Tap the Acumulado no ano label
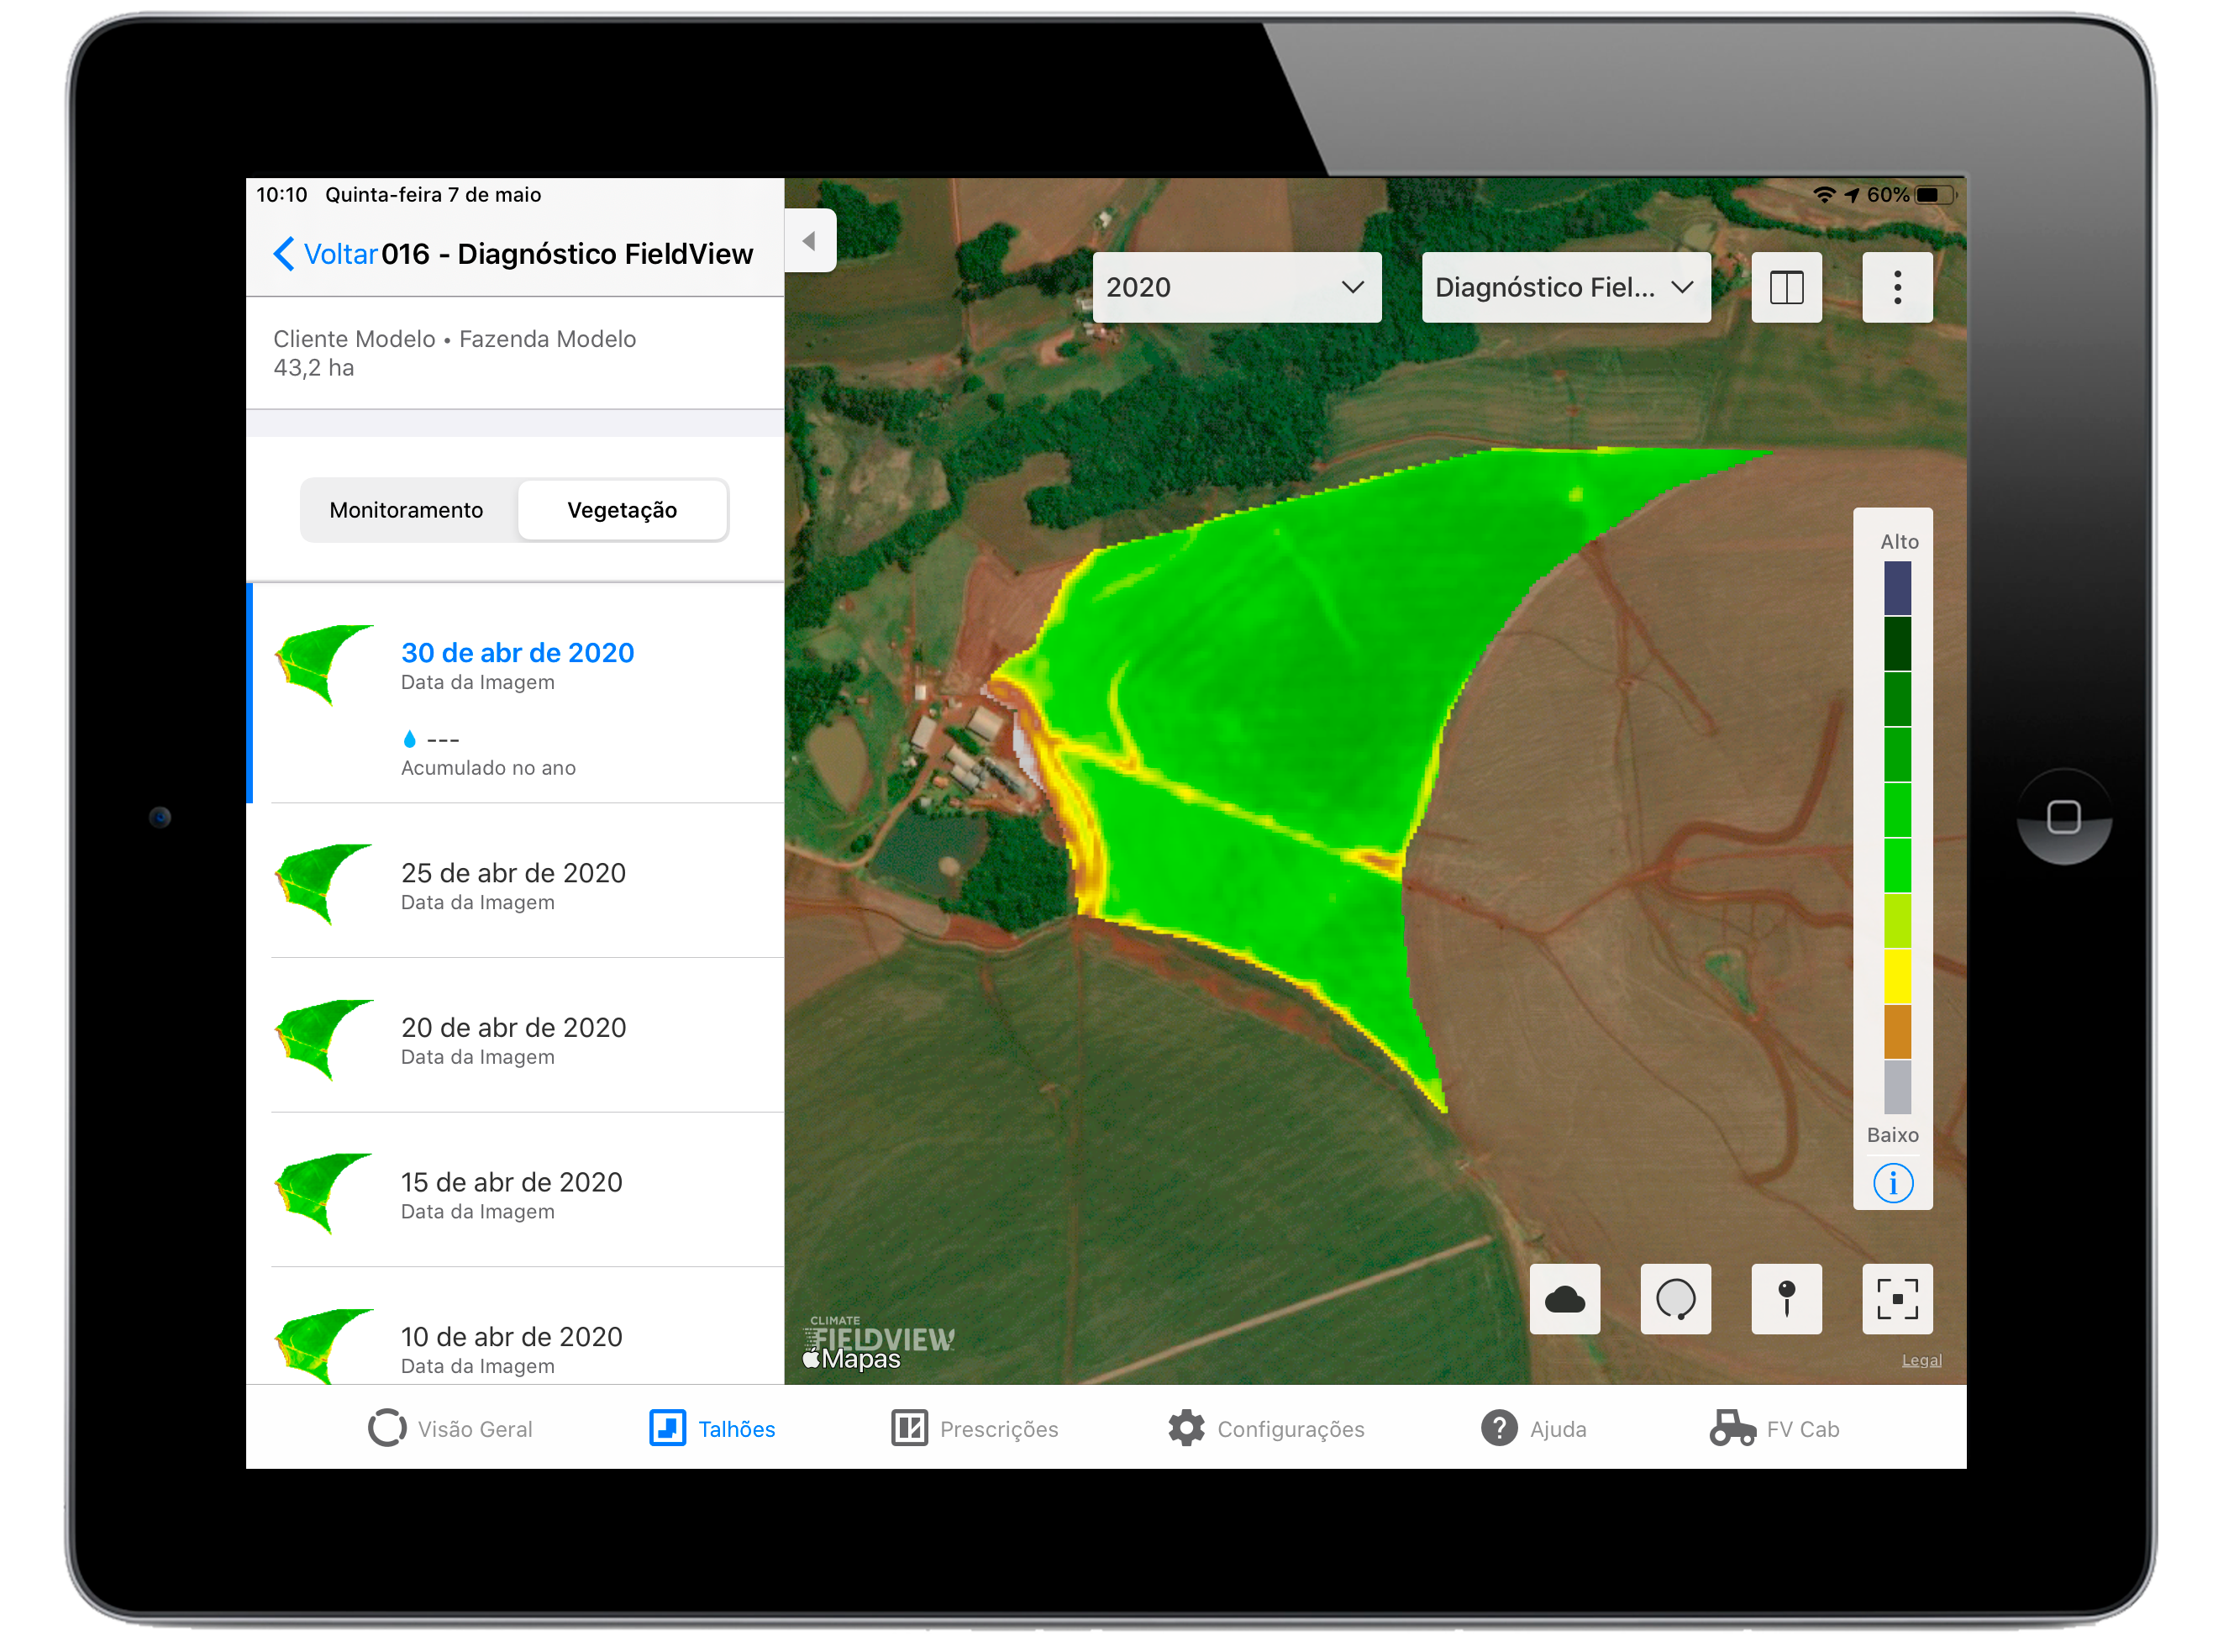The height and width of the screenshot is (1652, 2213). [488, 768]
